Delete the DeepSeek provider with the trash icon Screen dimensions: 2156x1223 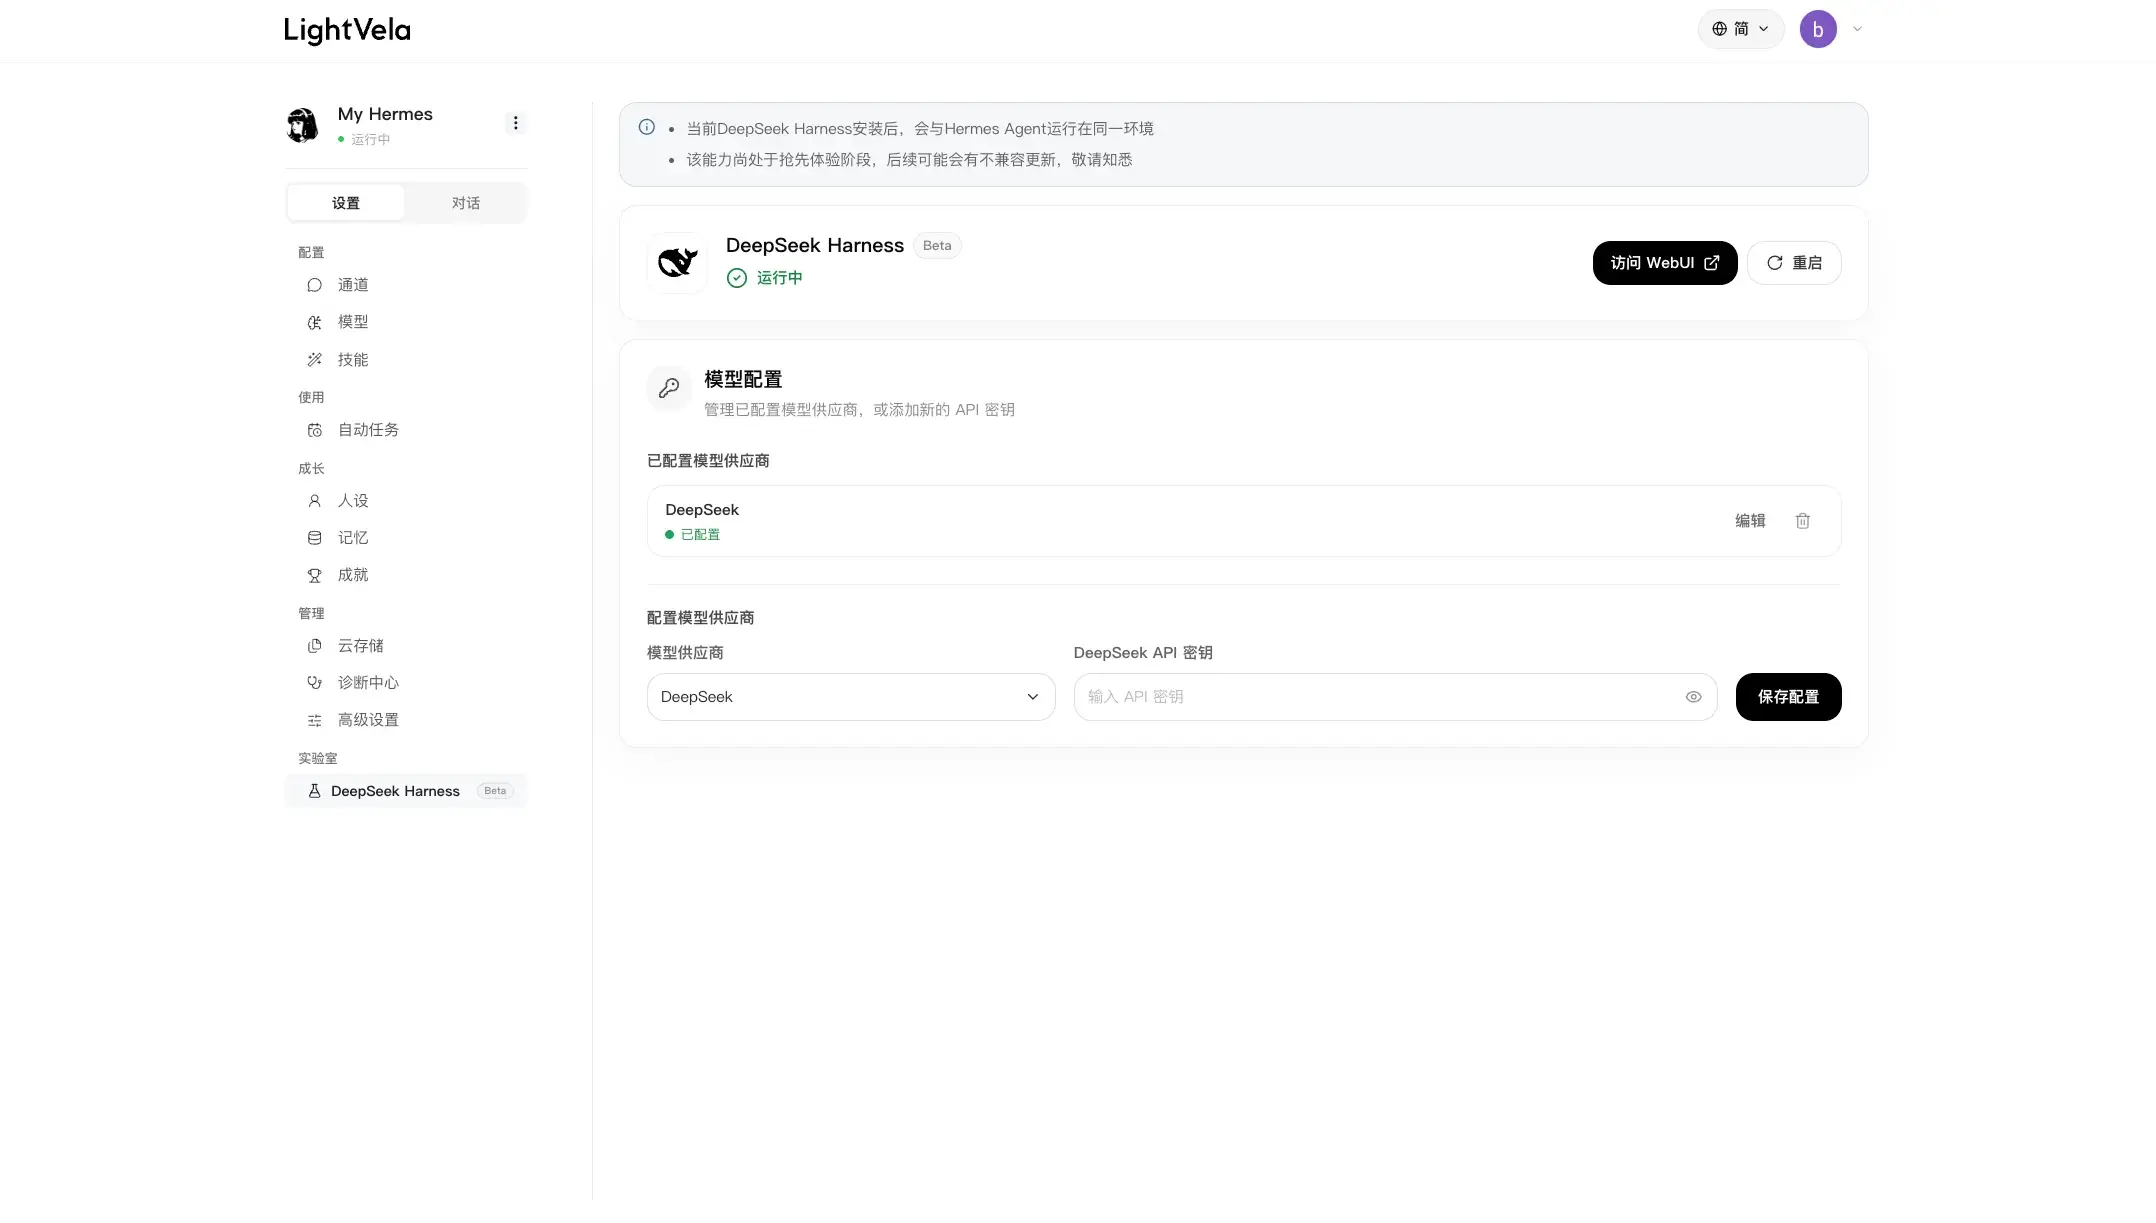1802,521
